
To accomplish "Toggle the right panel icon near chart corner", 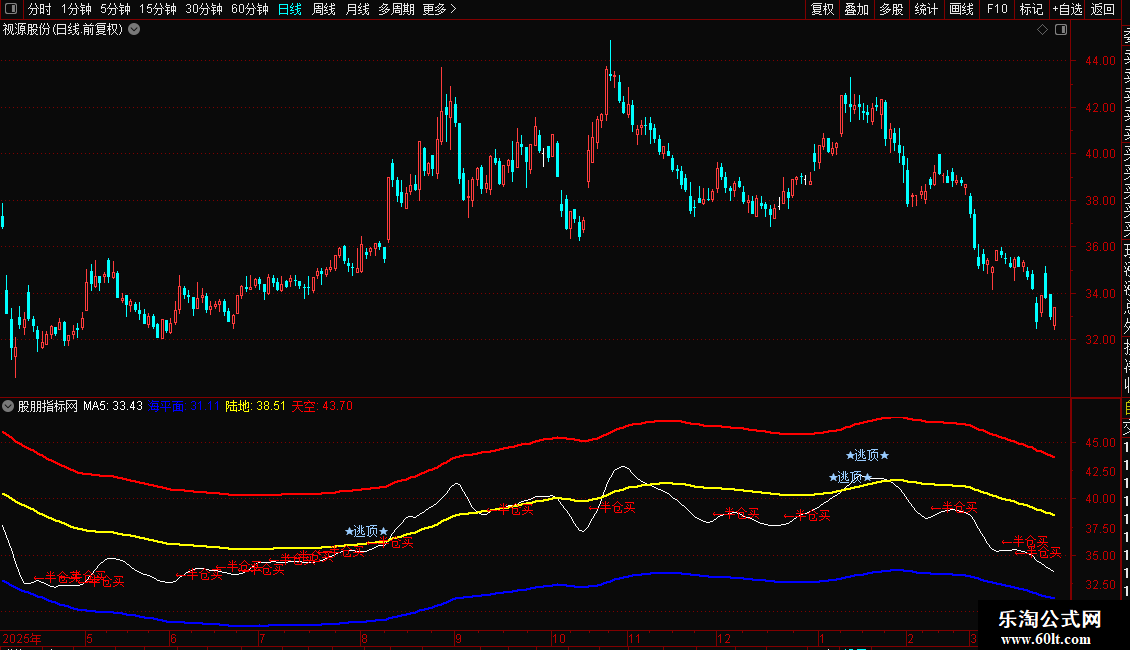I will point(1061,30).
